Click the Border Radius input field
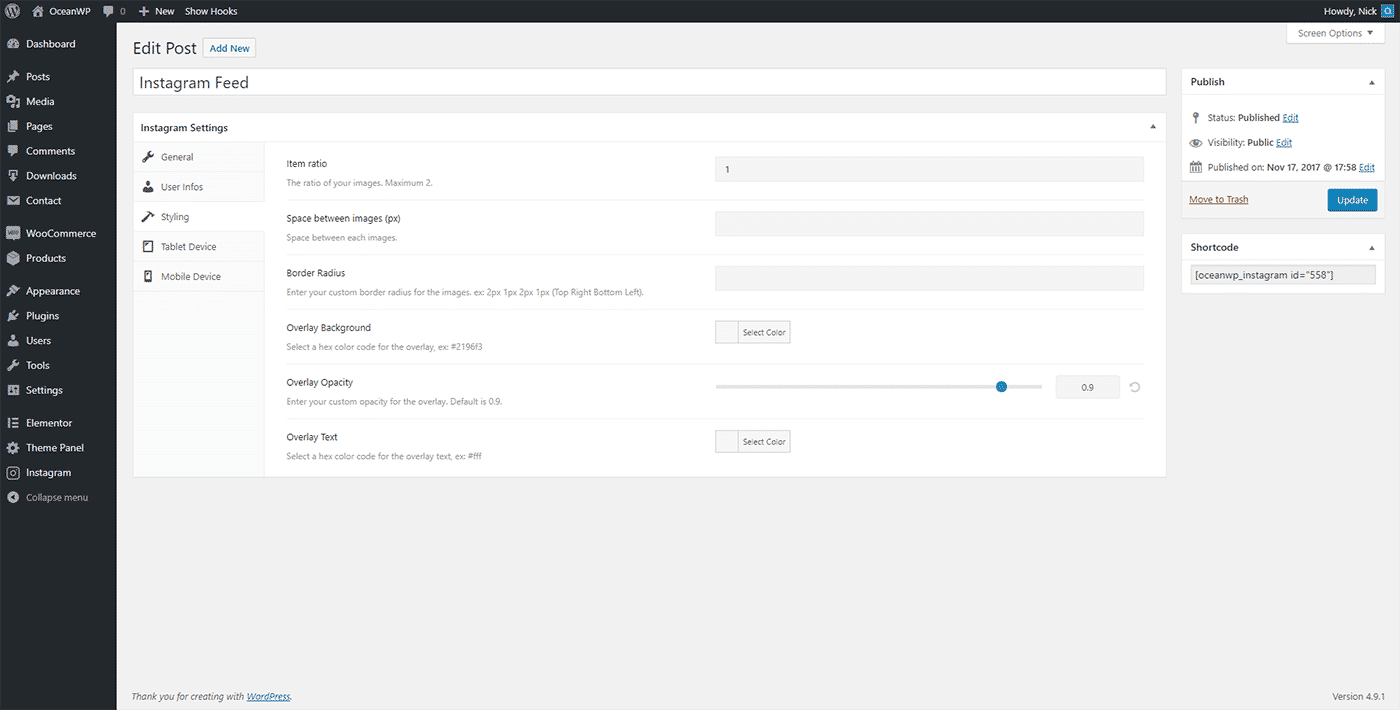Viewport: 1400px width, 710px height. click(x=929, y=278)
